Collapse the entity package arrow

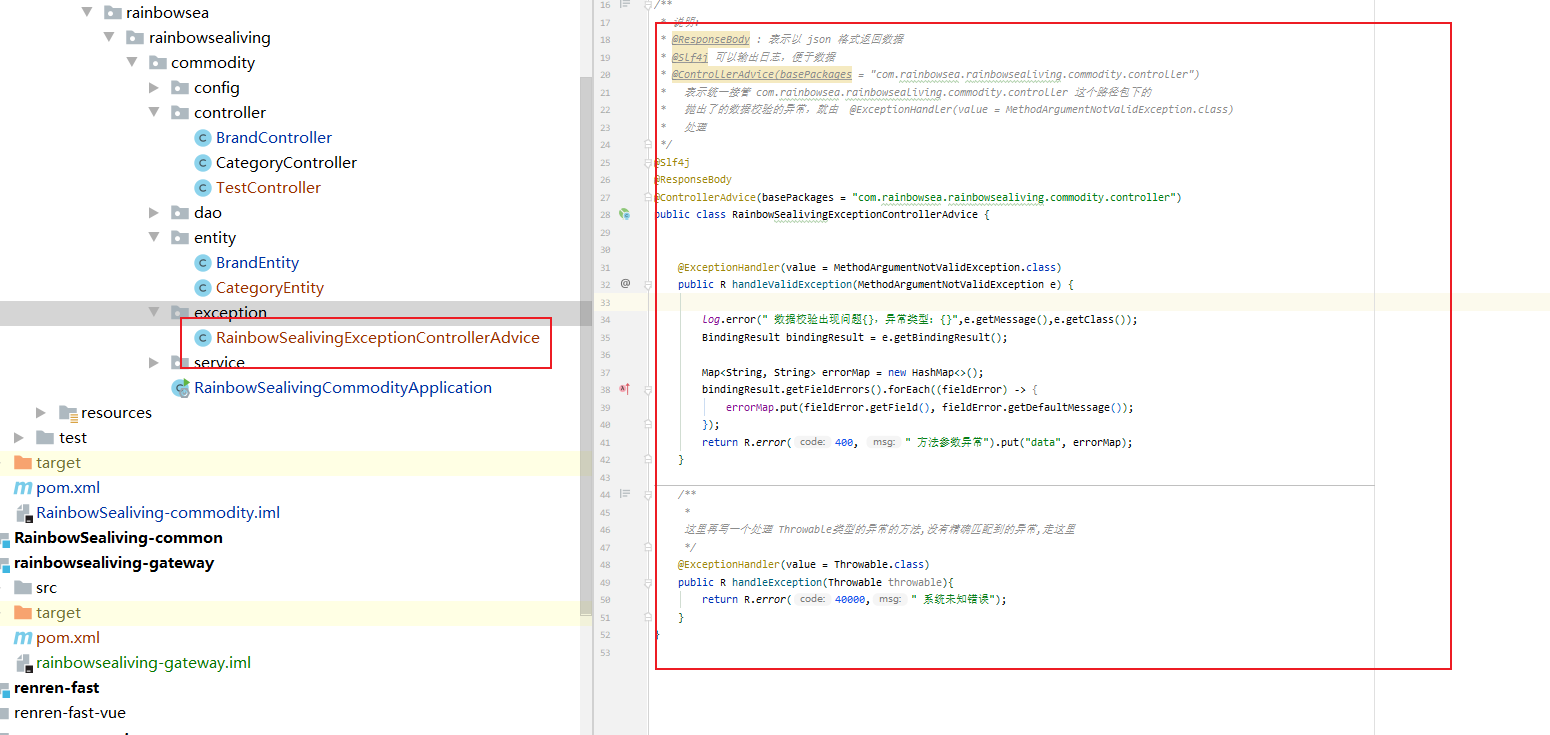(x=154, y=238)
